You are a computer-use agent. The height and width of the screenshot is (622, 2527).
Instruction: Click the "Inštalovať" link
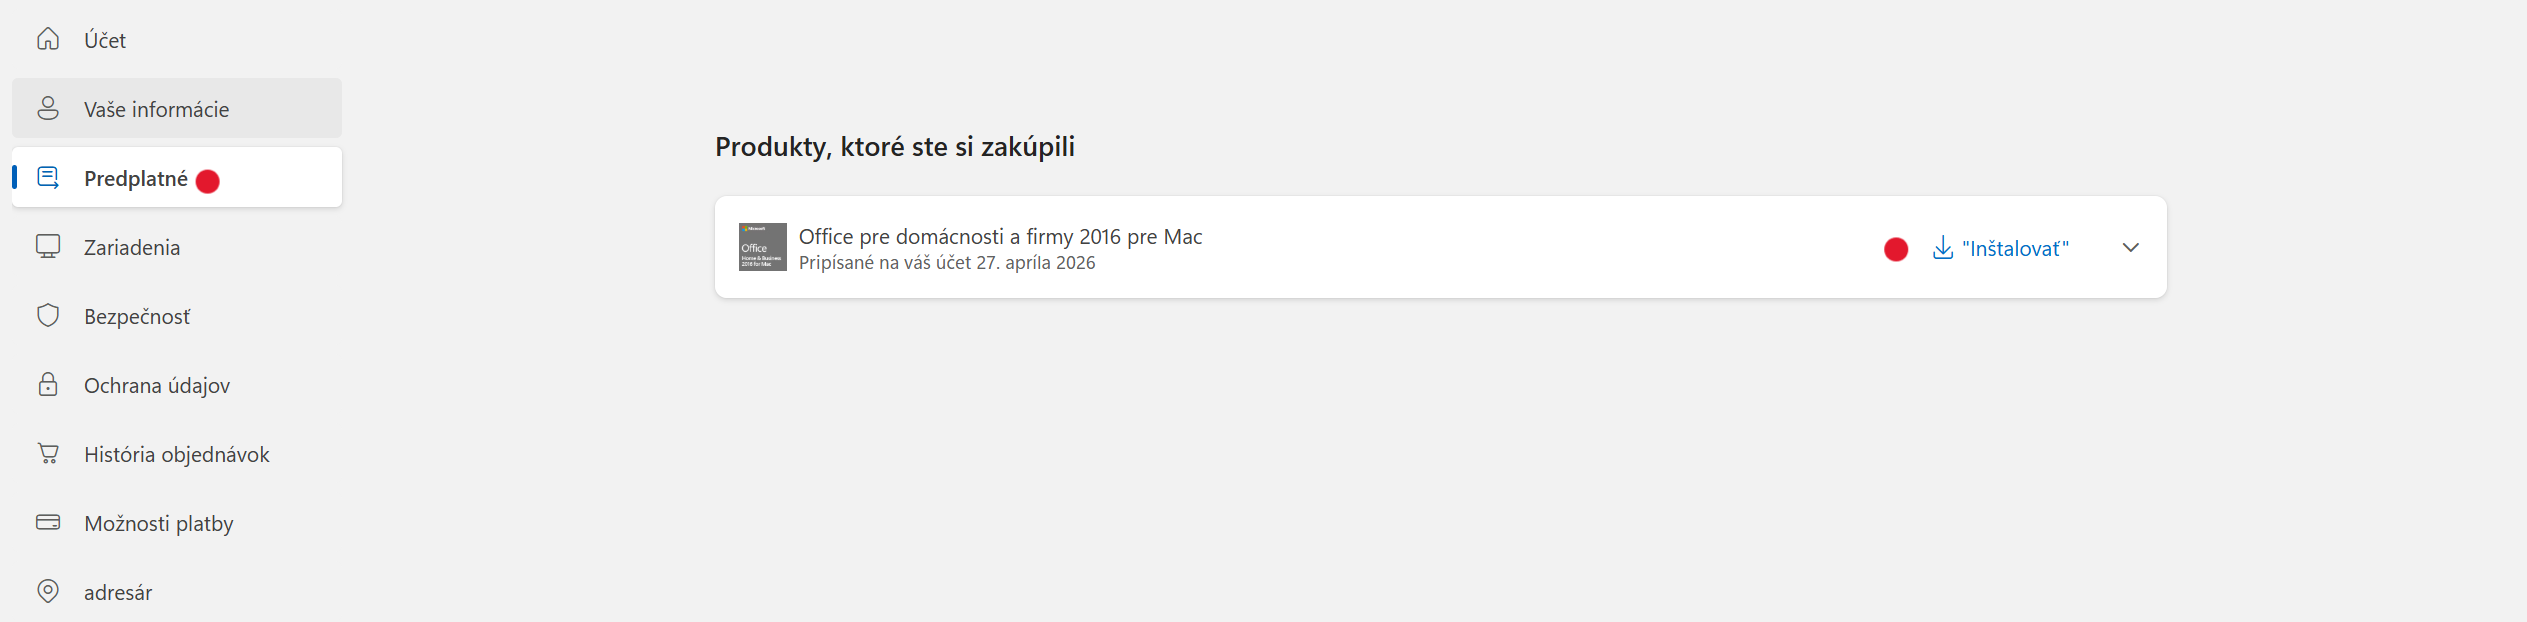(x=2015, y=248)
